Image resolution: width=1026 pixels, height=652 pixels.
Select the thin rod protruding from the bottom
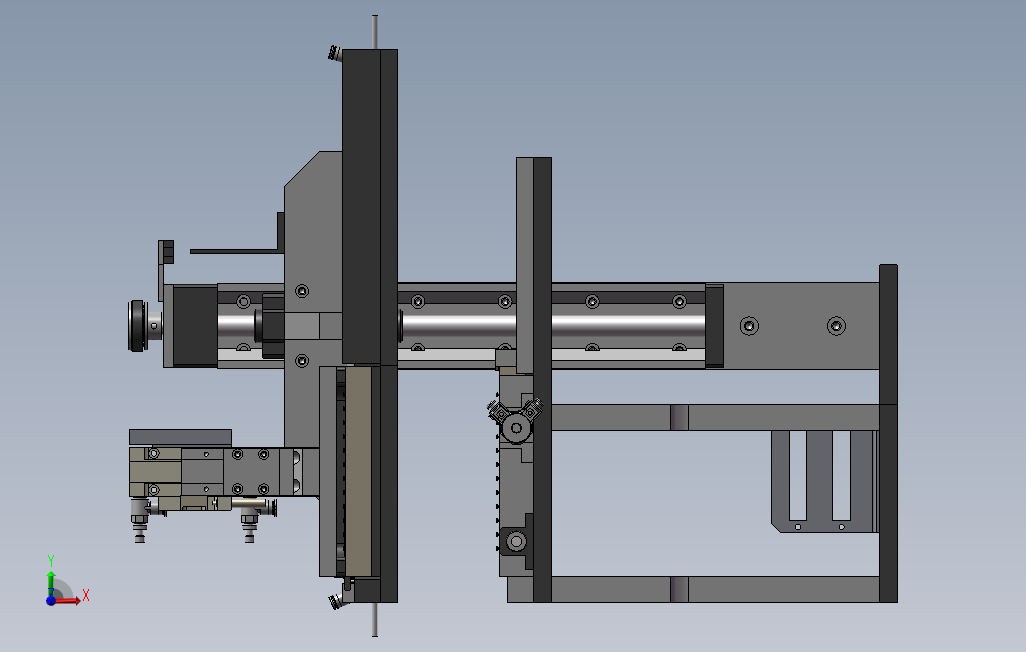click(375, 619)
